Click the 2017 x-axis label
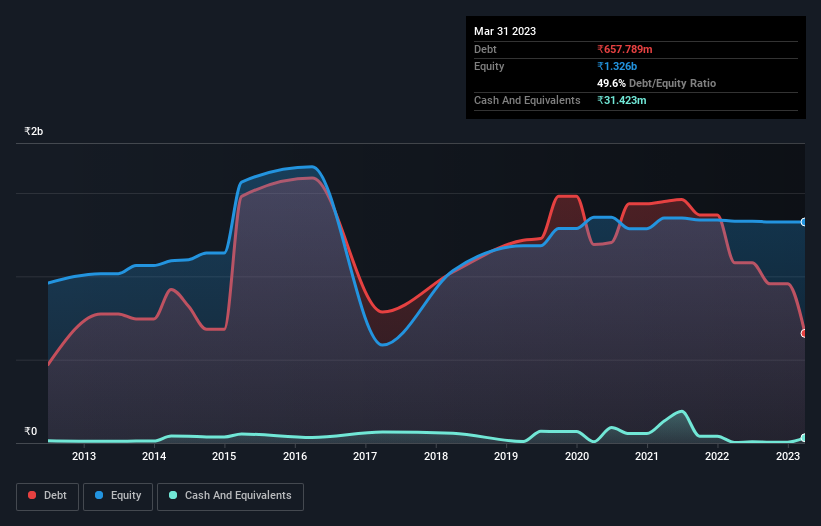The height and width of the screenshot is (526, 821). point(365,456)
